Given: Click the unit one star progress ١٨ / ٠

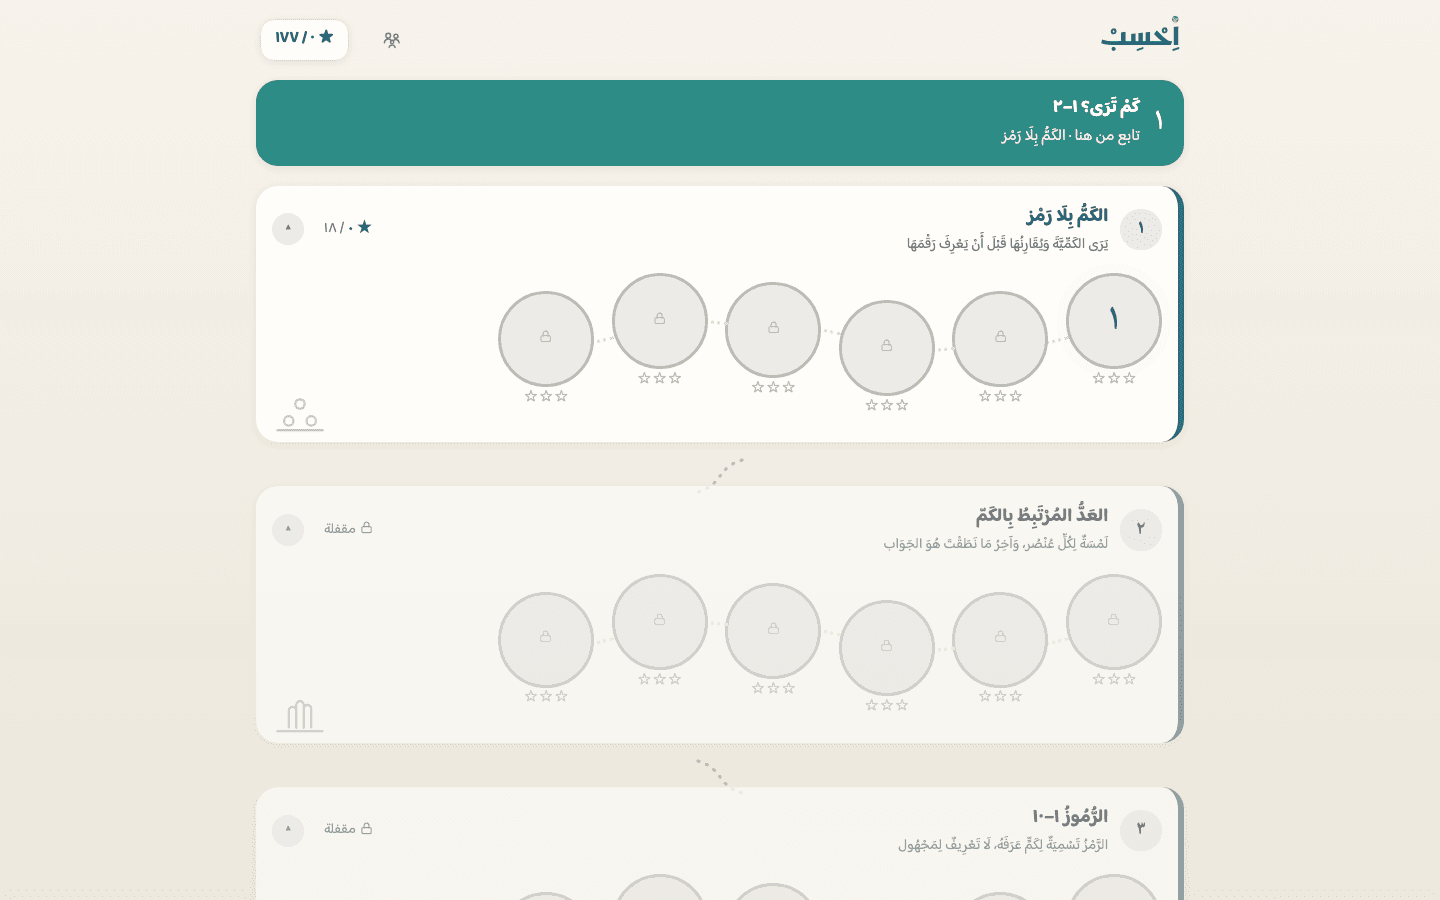Looking at the screenshot, I should 347,228.
